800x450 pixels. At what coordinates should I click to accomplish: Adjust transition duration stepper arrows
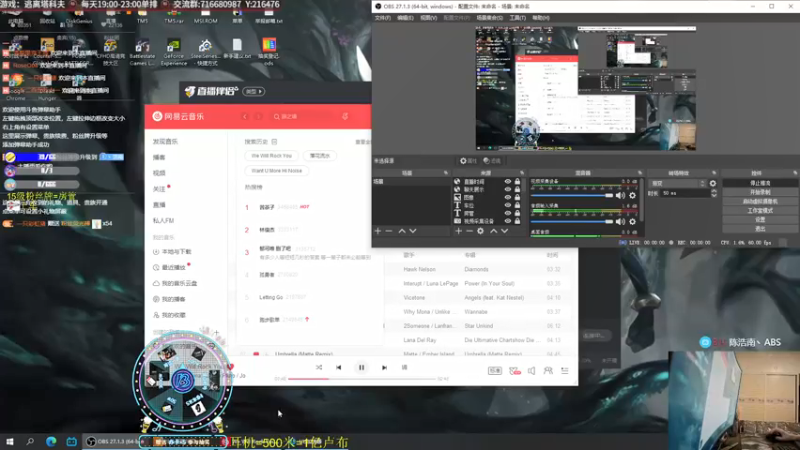click(x=714, y=193)
